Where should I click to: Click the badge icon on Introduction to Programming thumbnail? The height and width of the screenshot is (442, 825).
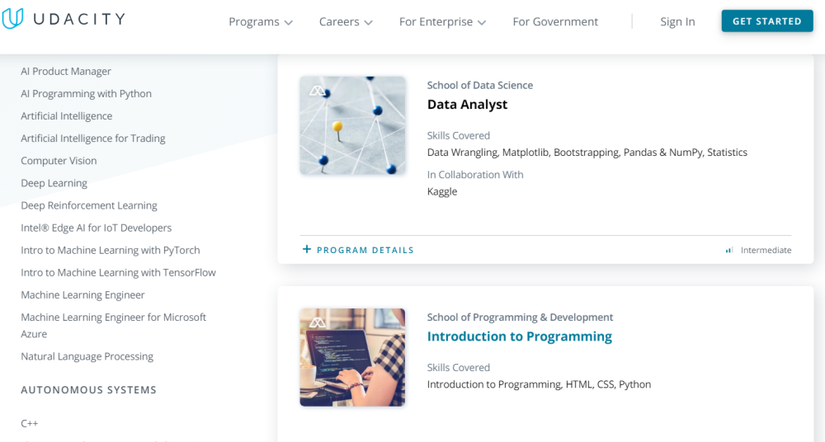pyautogui.click(x=317, y=323)
